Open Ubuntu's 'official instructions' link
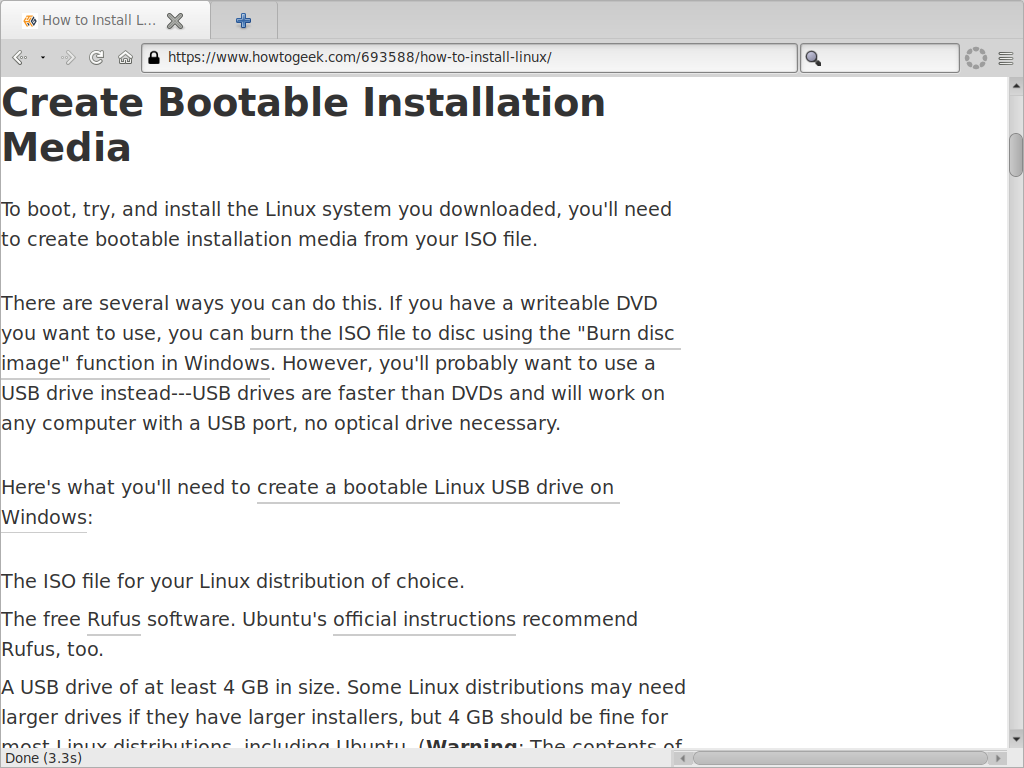The width and height of the screenshot is (1024, 768). tap(424, 619)
